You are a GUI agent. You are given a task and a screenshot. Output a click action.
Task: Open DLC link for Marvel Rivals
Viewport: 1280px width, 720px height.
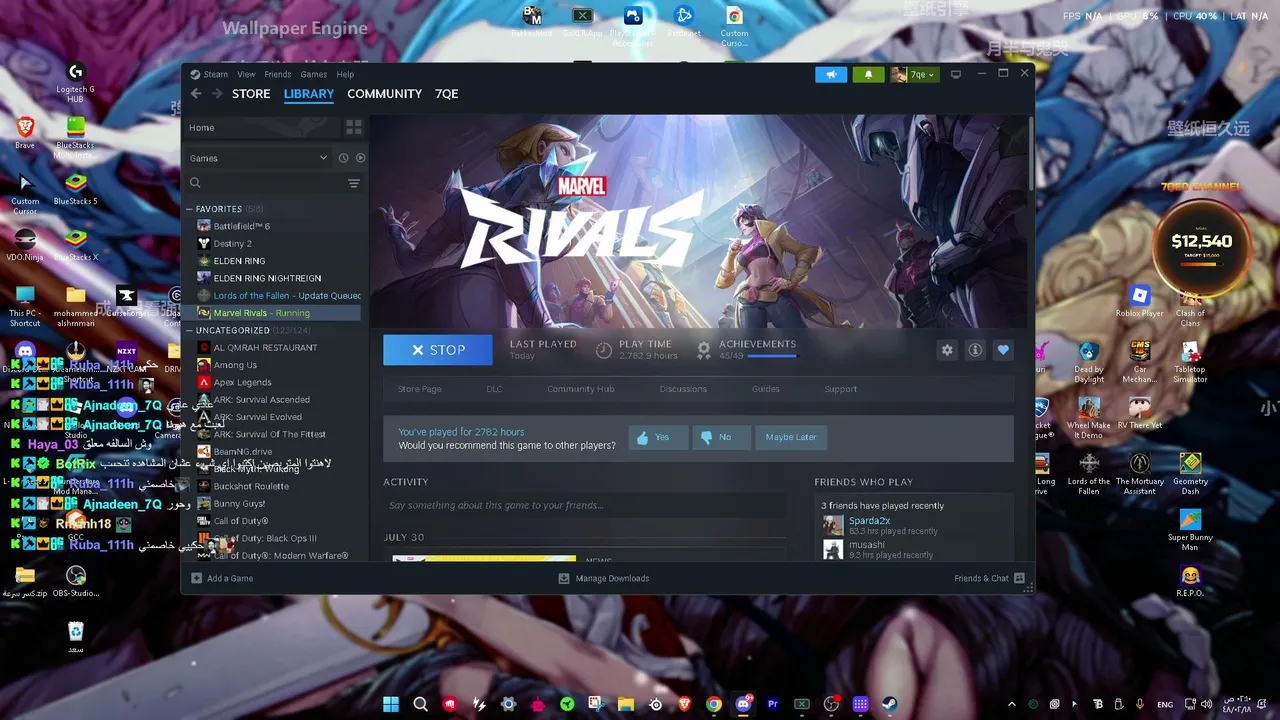tap(494, 389)
